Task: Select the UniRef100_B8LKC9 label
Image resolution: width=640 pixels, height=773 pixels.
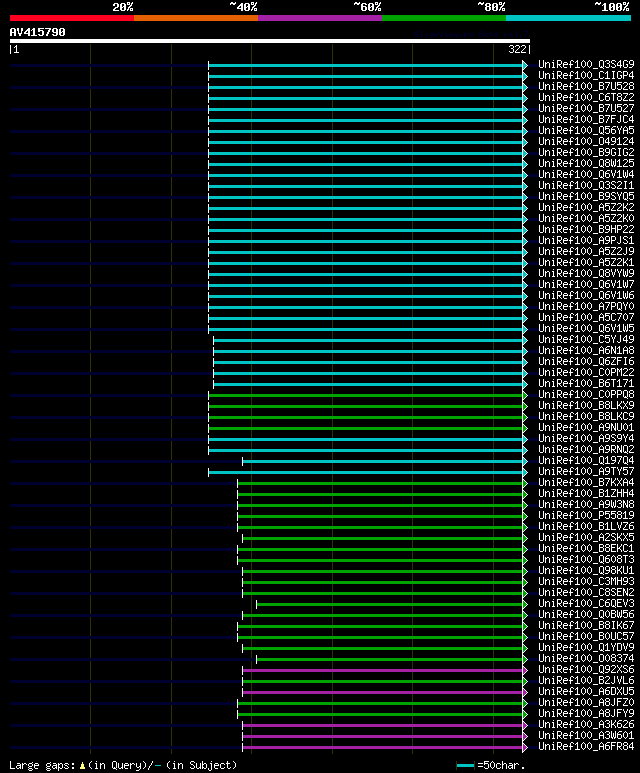Action: click(x=586, y=416)
